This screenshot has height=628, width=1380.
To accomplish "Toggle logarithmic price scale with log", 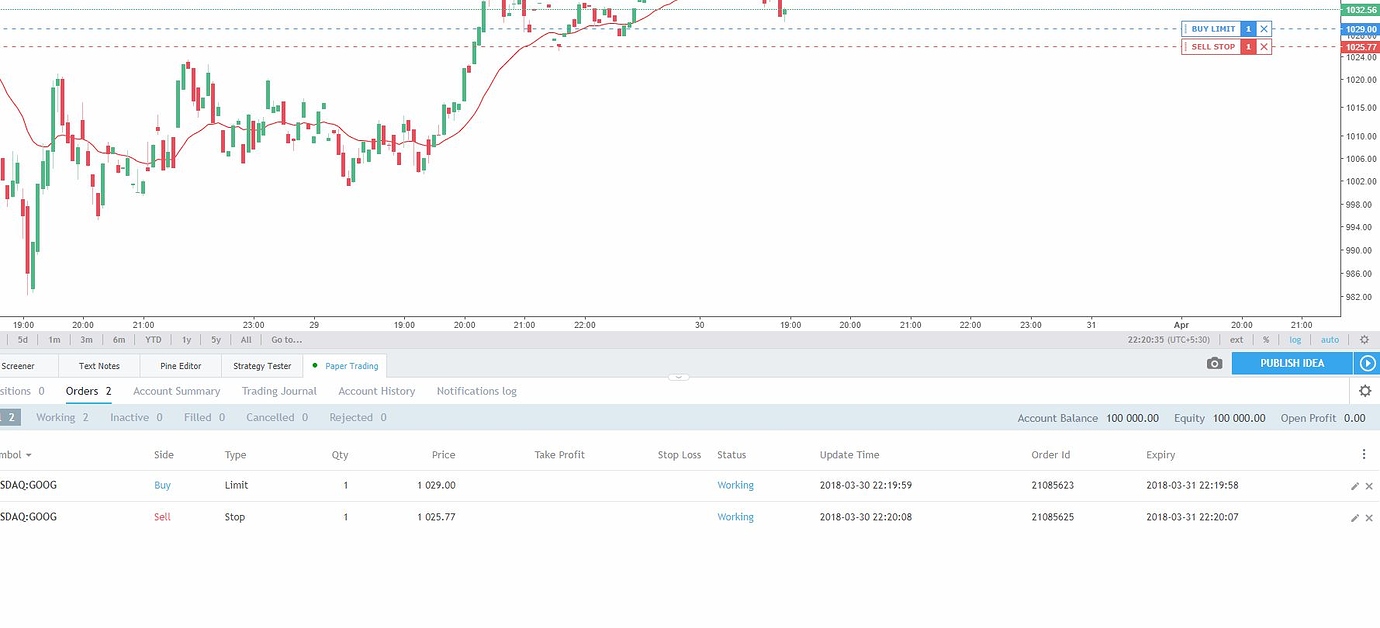I will click(x=1295, y=339).
